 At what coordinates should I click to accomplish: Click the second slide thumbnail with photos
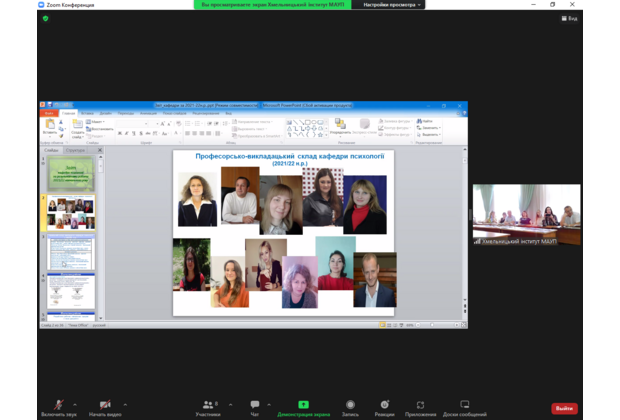tap(70, 212)
